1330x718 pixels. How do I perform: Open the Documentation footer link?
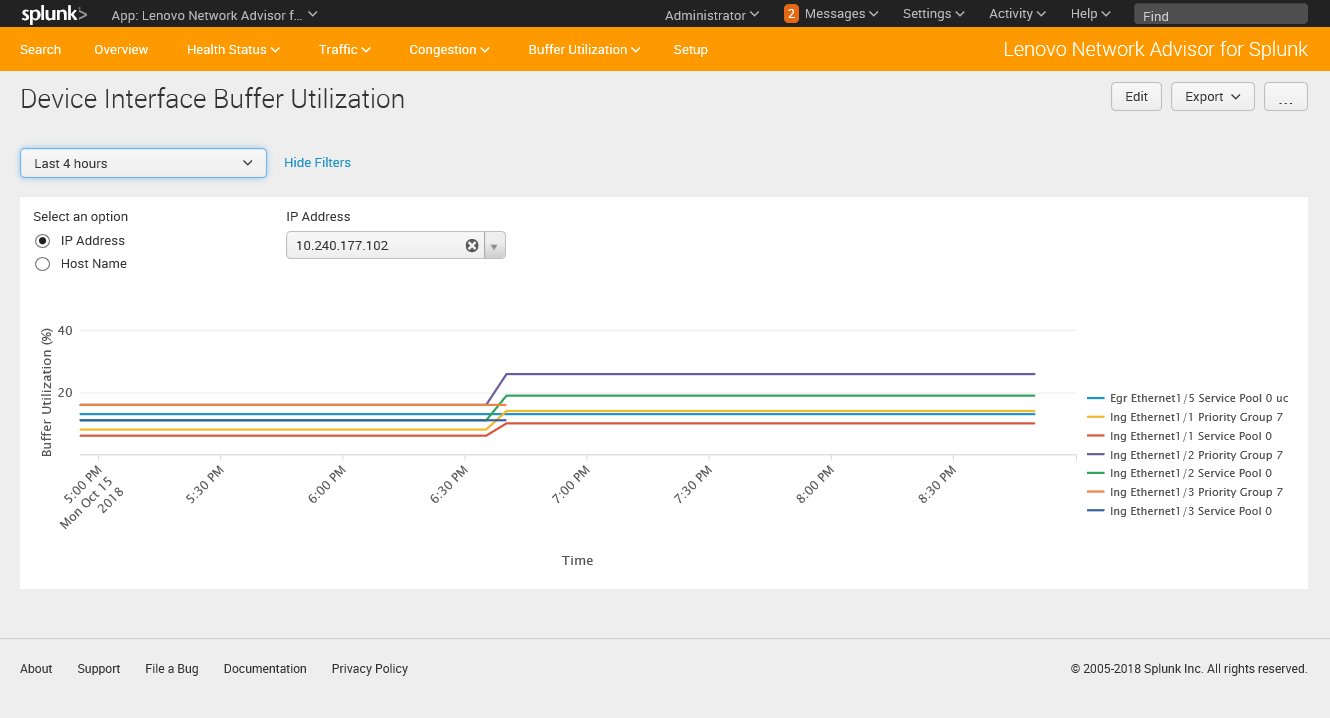pyautogui.click(x=265, y=669)
